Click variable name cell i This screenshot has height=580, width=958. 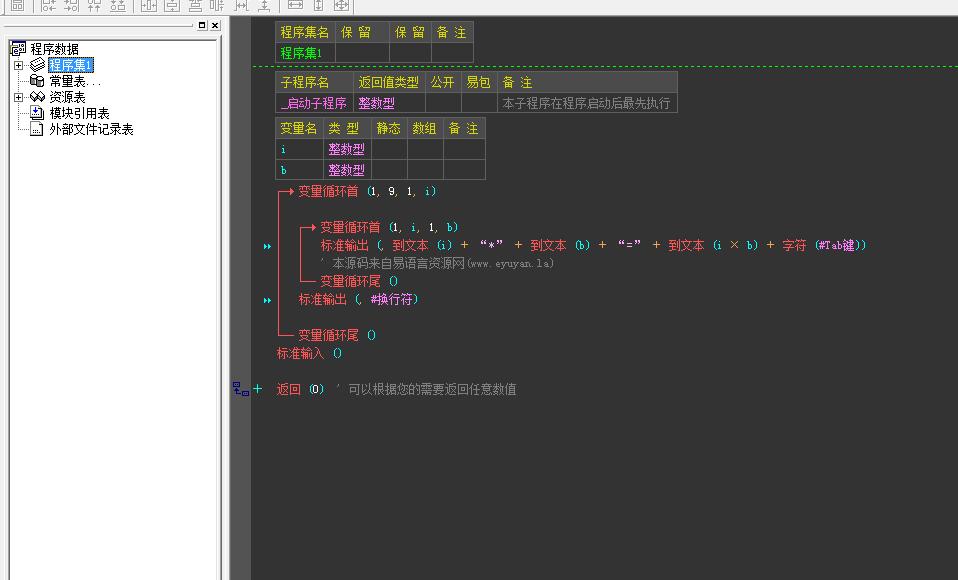(299, 149)
